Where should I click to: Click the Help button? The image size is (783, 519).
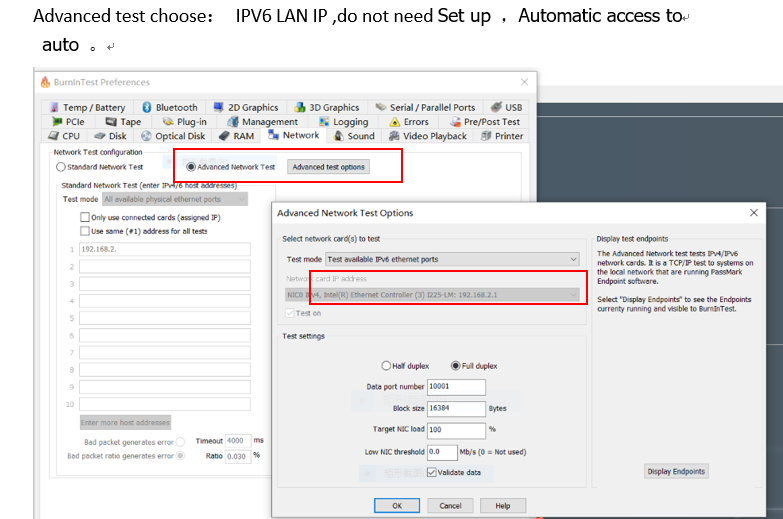[503, 506]
